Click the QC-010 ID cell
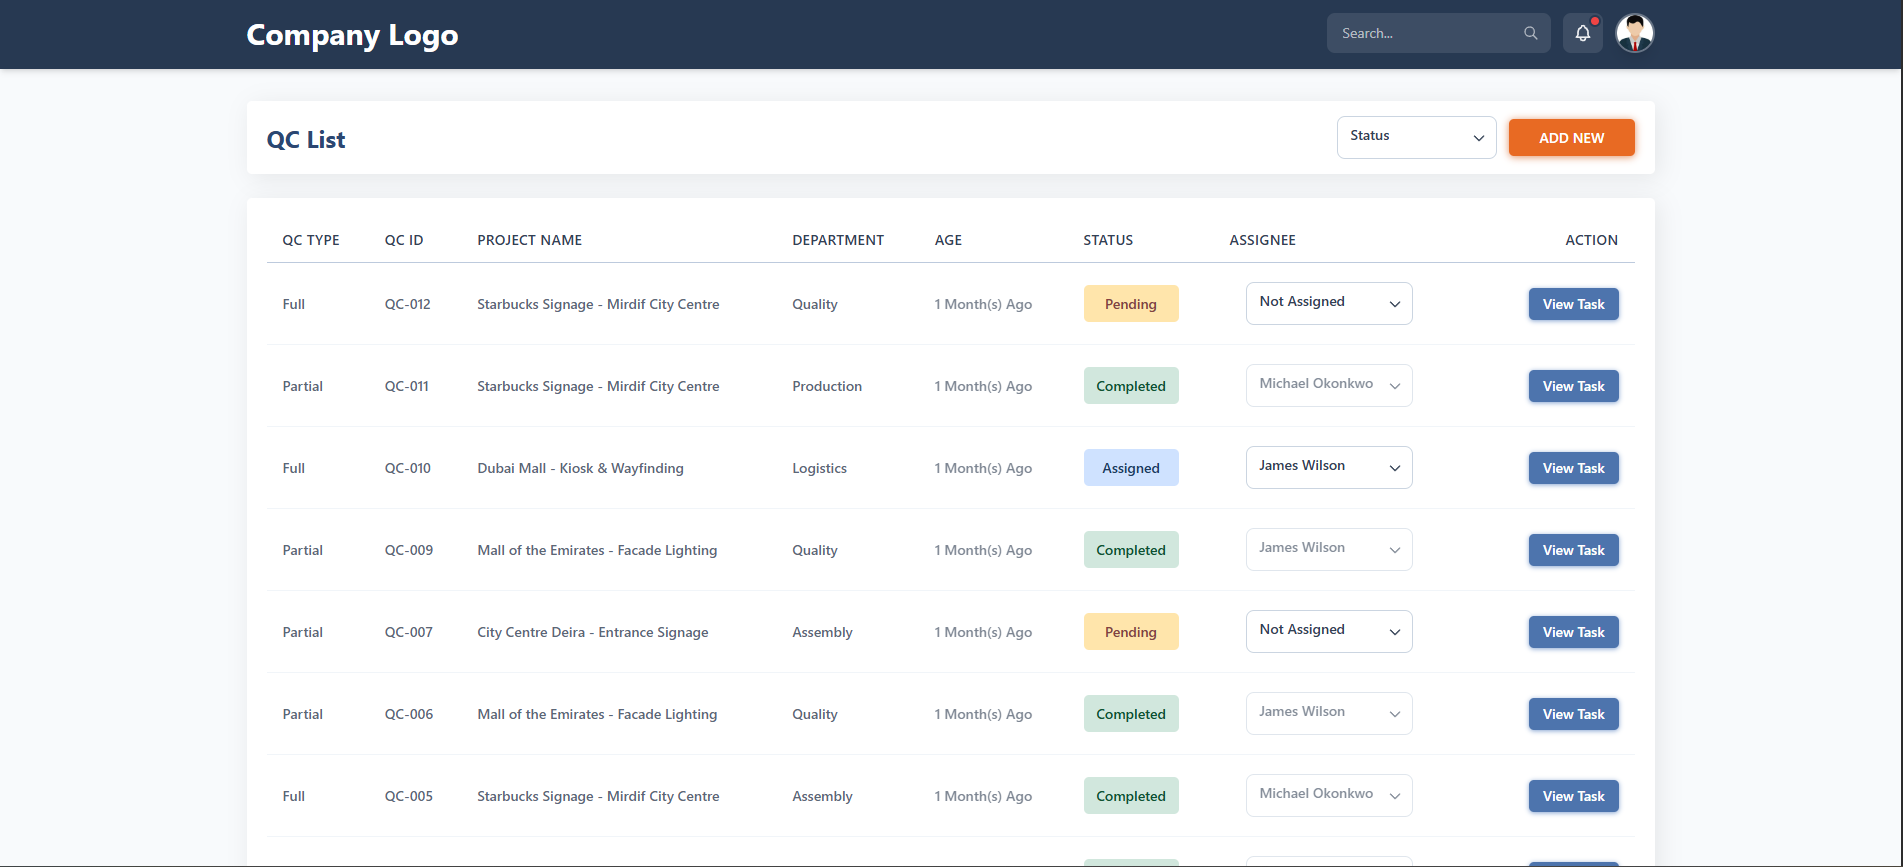Image resolution: width=1903 pixels, height=867 pixels. coord(408,468)
